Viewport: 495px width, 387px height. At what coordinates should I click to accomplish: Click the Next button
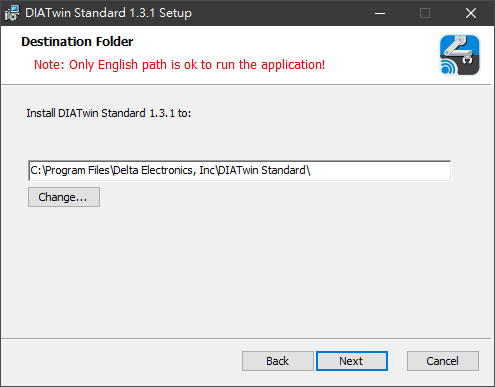352,361
